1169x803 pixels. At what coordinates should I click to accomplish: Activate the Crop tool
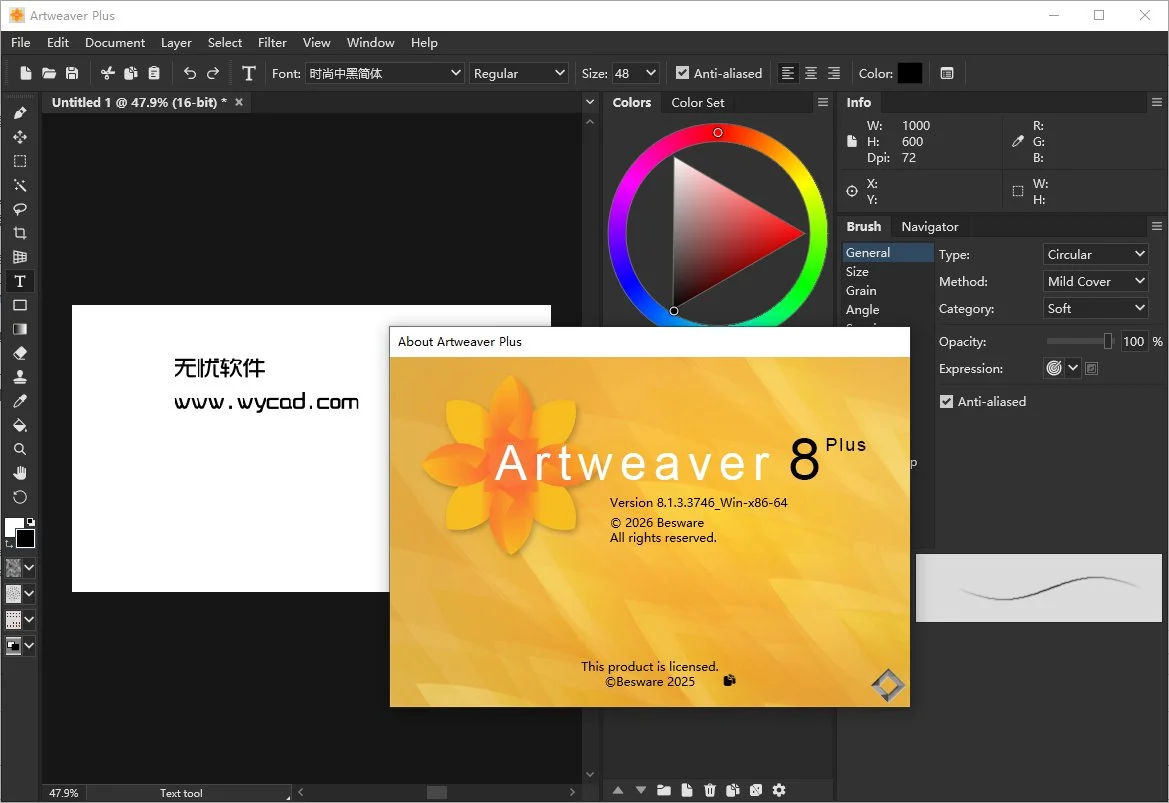pyautogui.click(x=19, y=232)
